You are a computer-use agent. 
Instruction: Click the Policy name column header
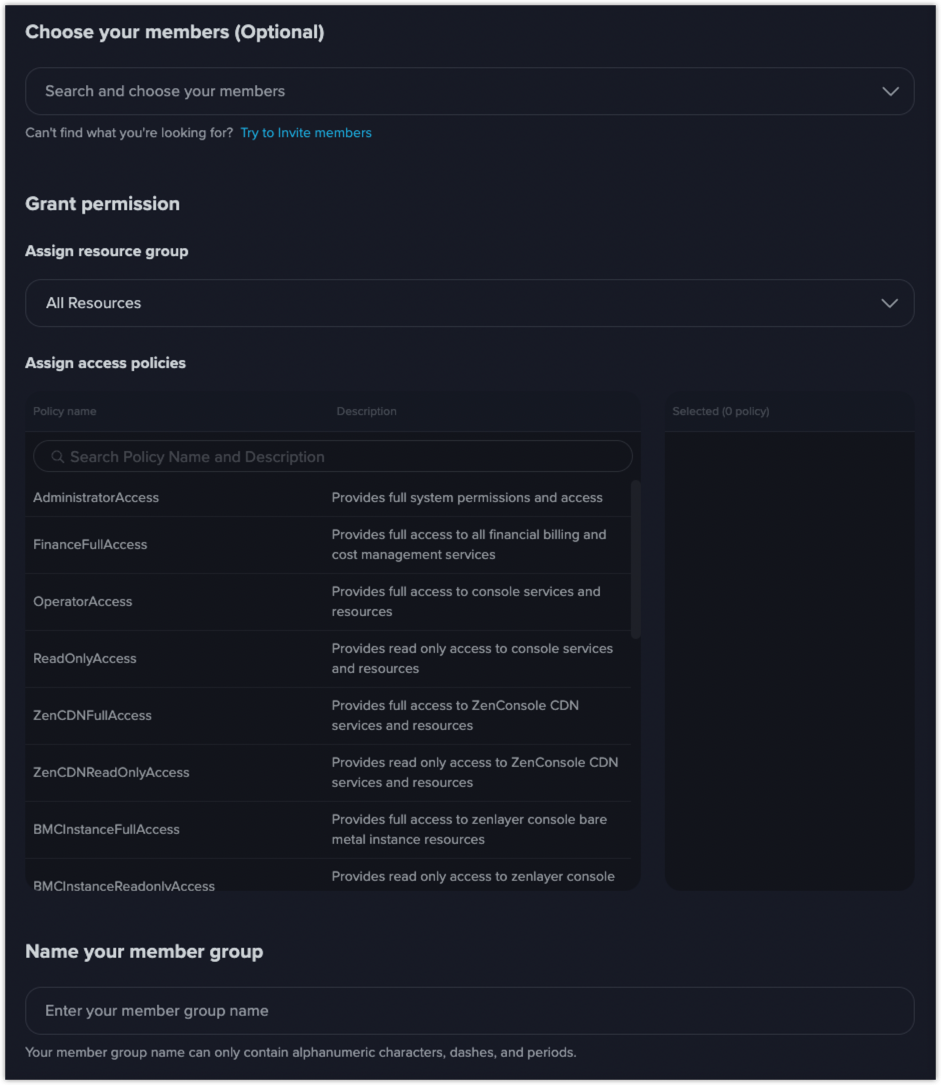coord(64,411)
